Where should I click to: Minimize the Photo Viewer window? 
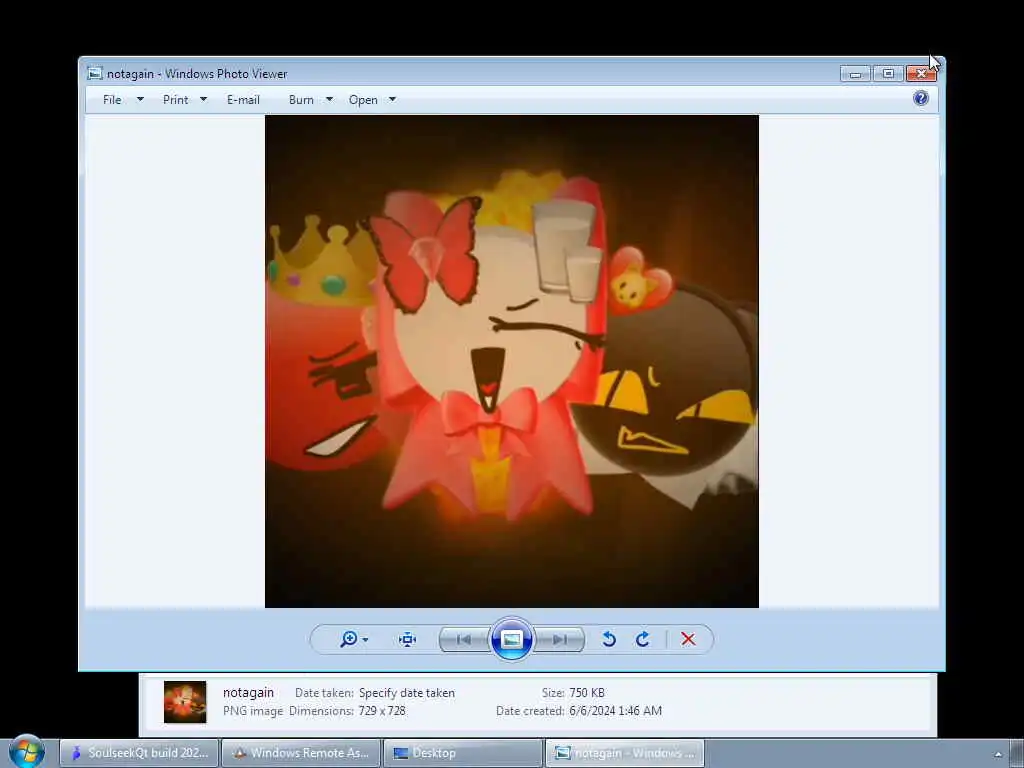(856, 74)
